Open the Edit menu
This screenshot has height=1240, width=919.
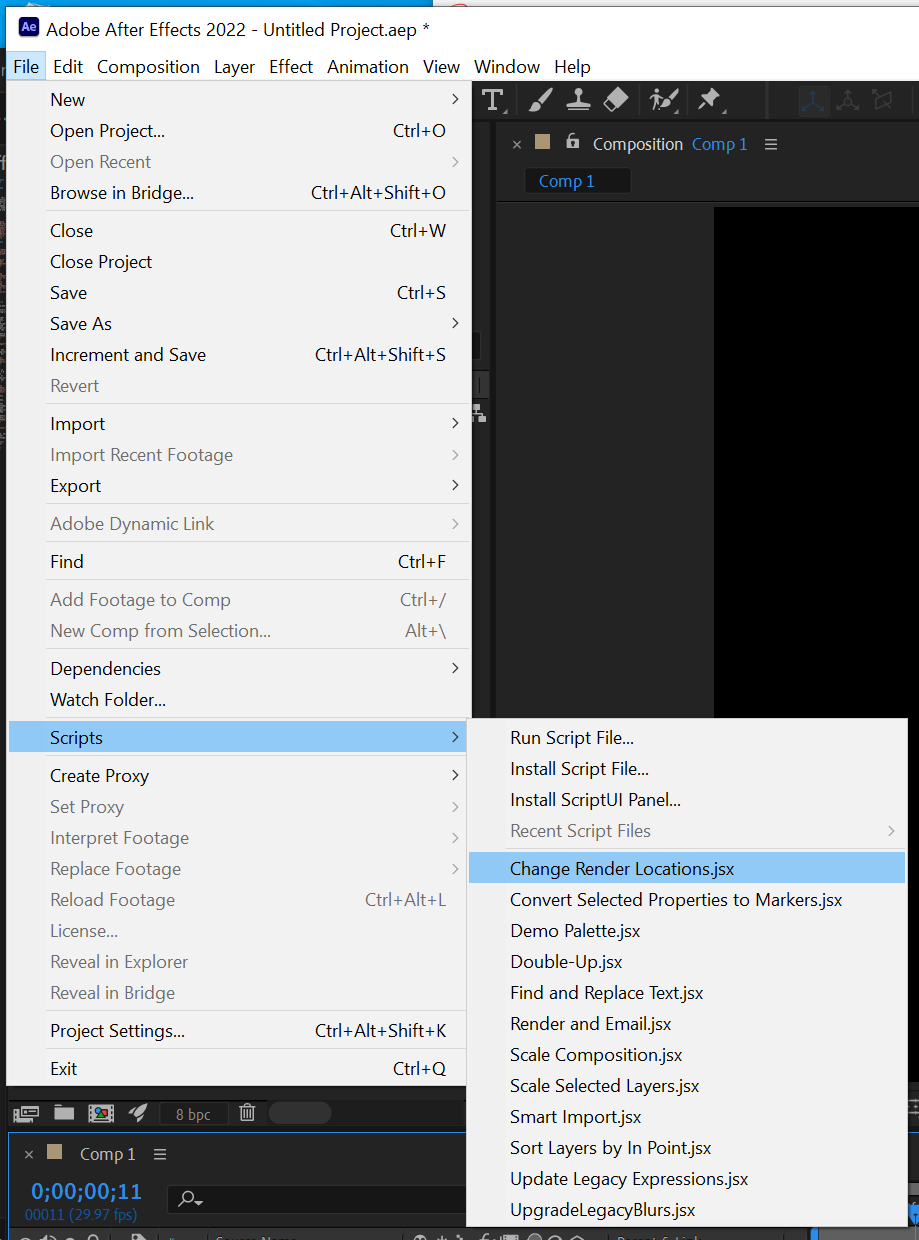click(x=68, y=67)
